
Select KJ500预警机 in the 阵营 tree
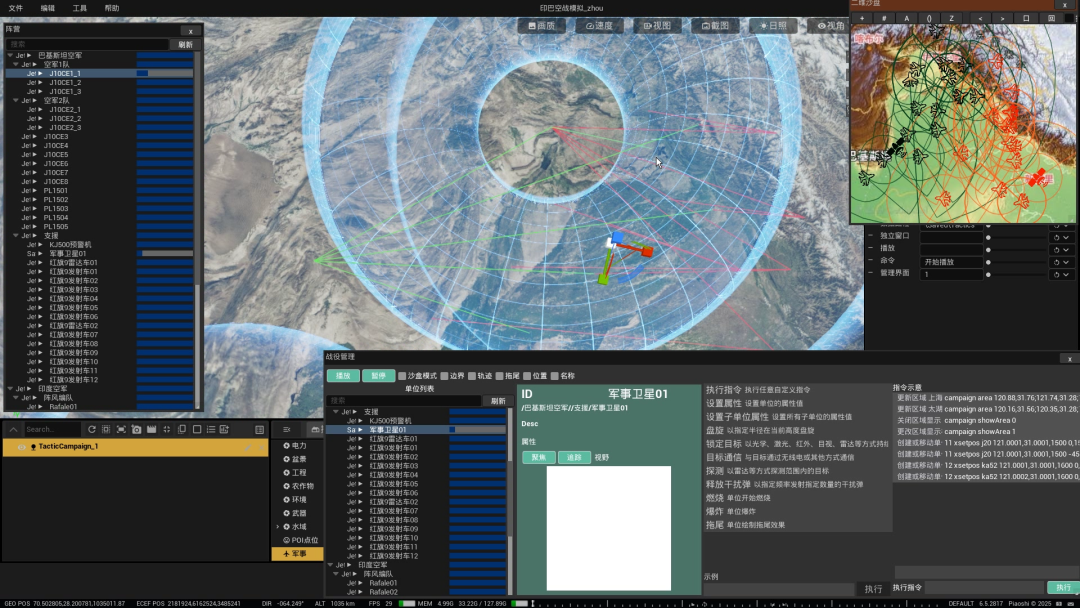70,244
